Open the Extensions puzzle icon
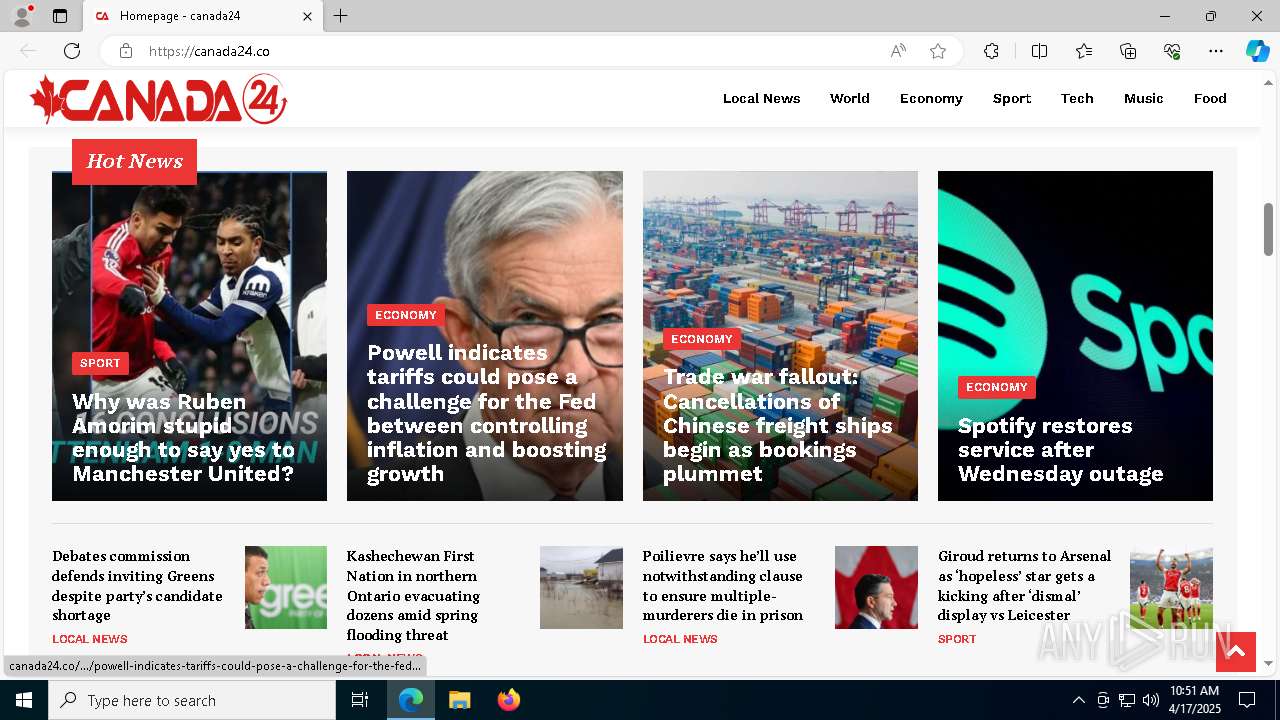The height and width of the screenshot is (720, 1280). 991,51
